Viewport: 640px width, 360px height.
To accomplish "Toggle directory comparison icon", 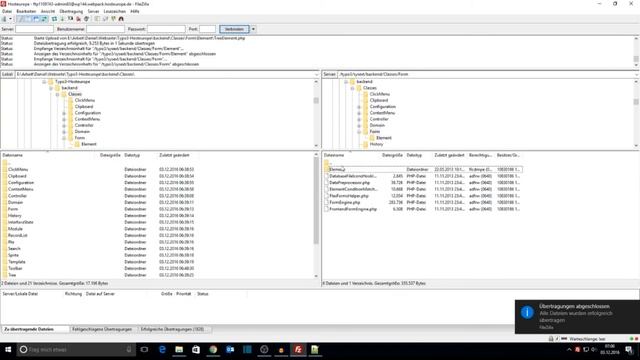I will (x=105, y=19).
